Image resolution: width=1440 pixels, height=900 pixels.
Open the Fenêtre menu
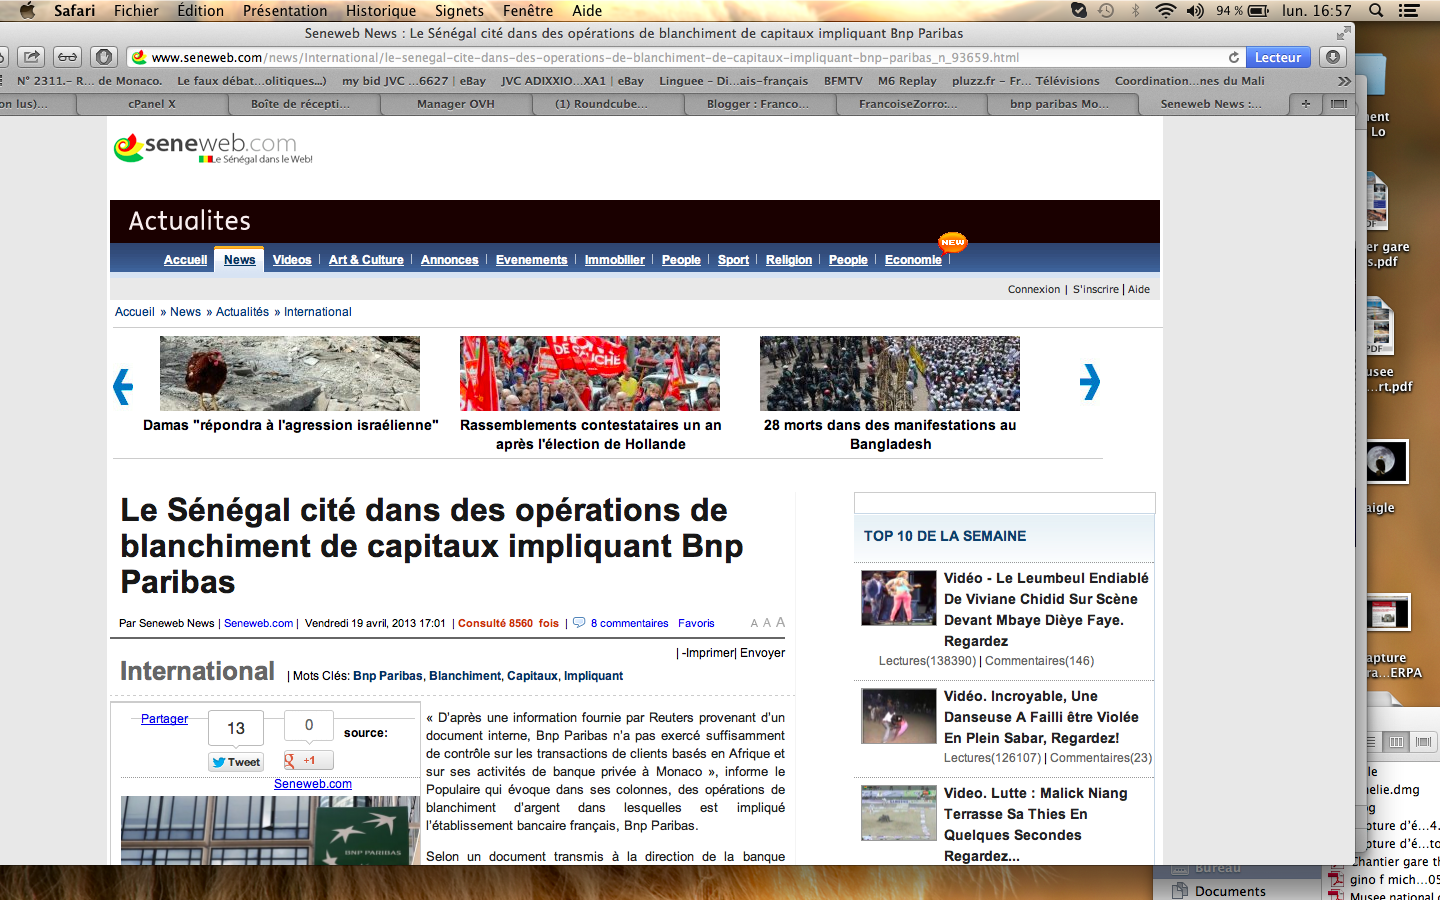pyautogui.click(x=528, y=11)
